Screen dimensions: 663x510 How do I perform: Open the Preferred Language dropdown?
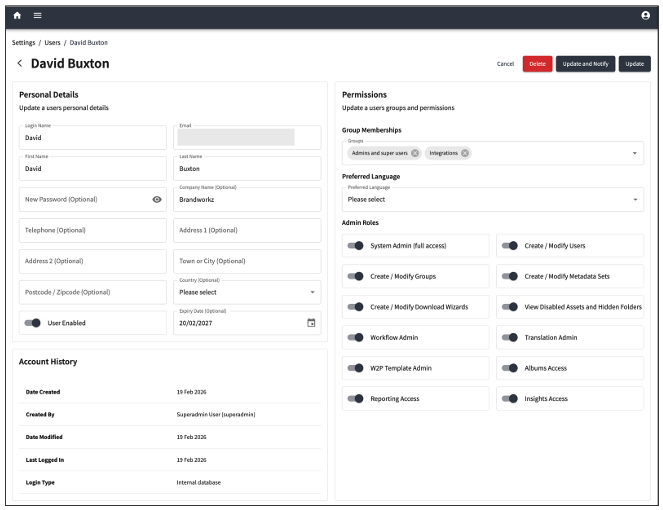pos(493,200)
